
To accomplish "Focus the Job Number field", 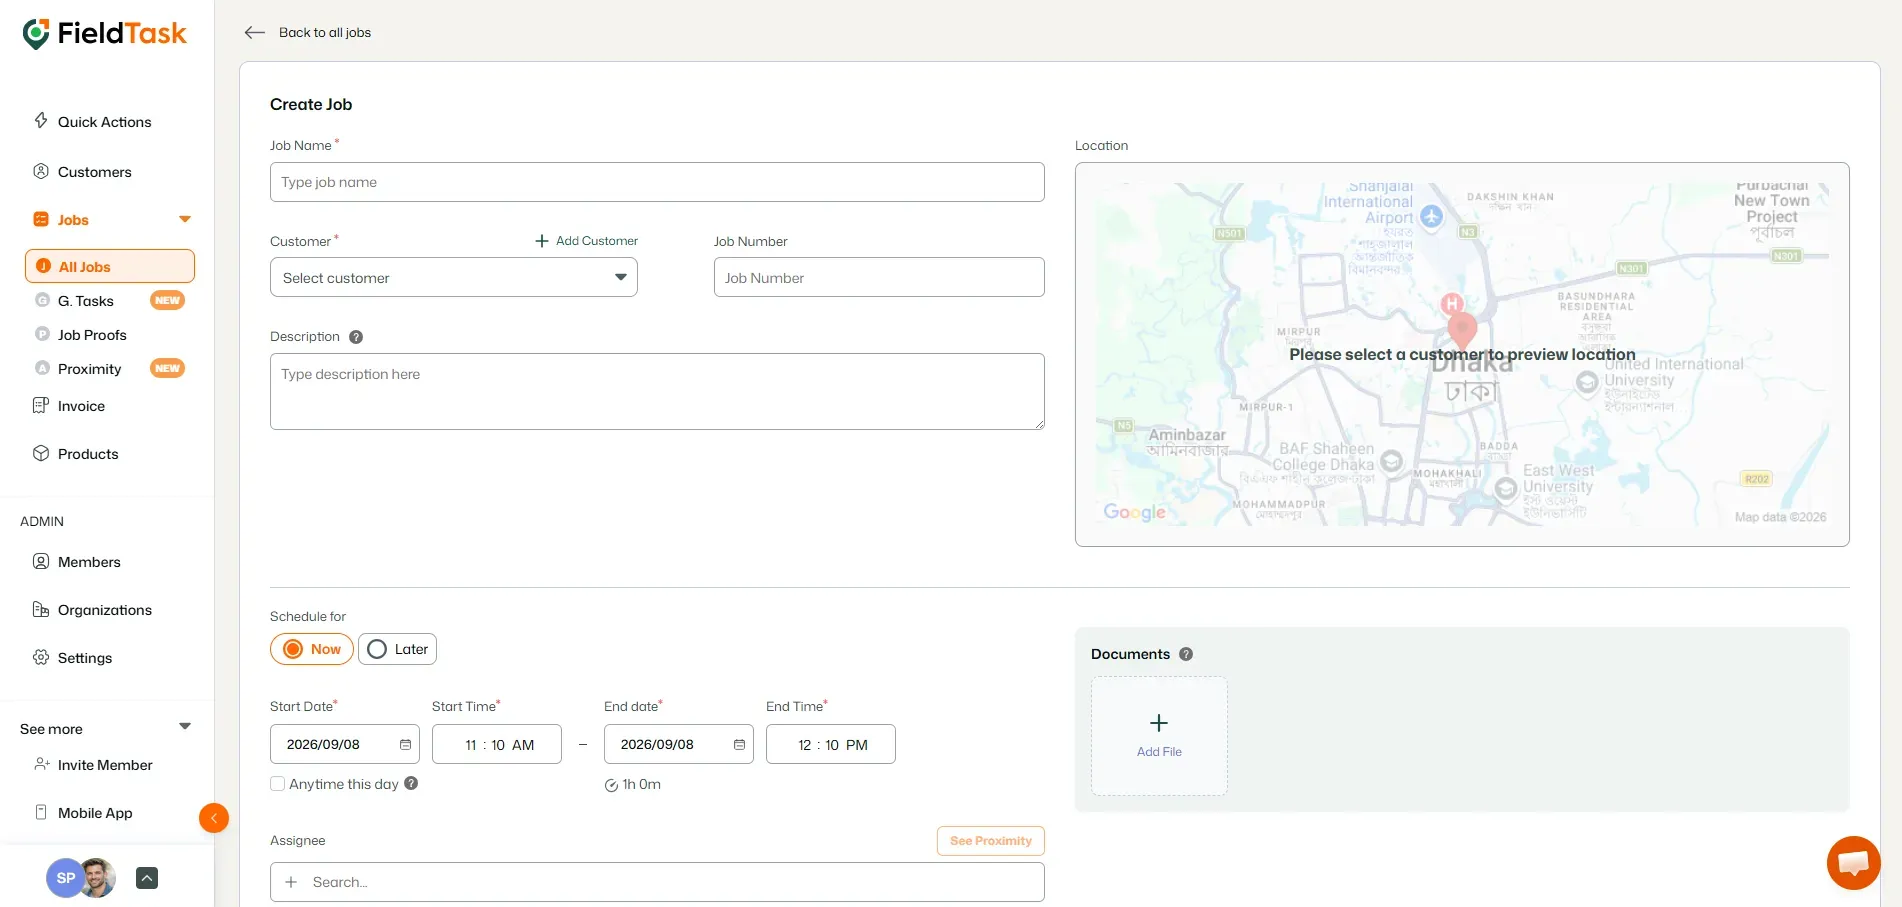I will click(x=879, y=278).
